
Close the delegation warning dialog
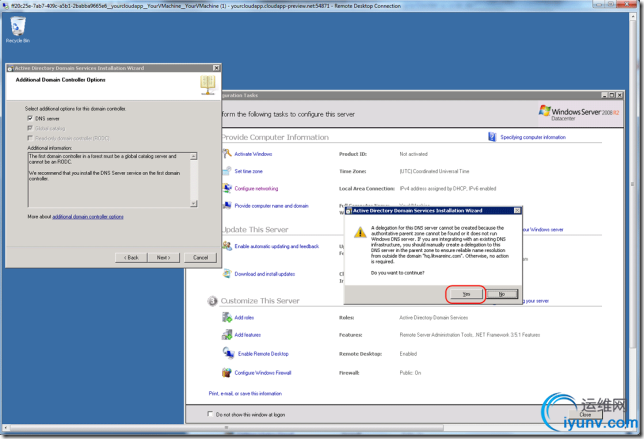click(517, 210)
